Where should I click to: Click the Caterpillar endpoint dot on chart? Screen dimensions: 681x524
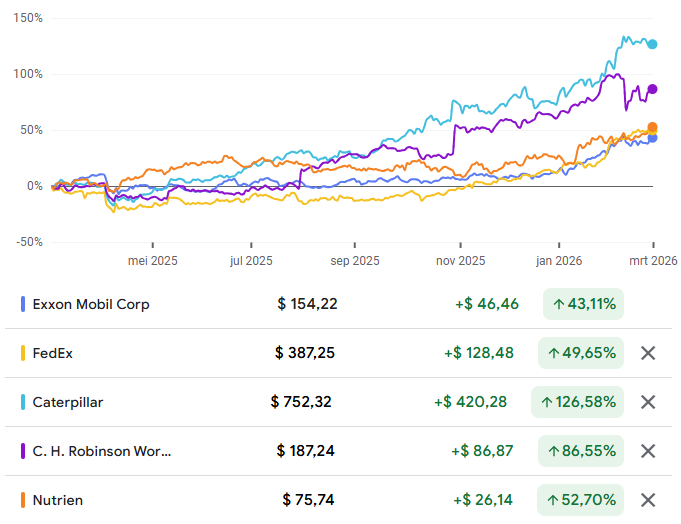(x=652, y=44)
